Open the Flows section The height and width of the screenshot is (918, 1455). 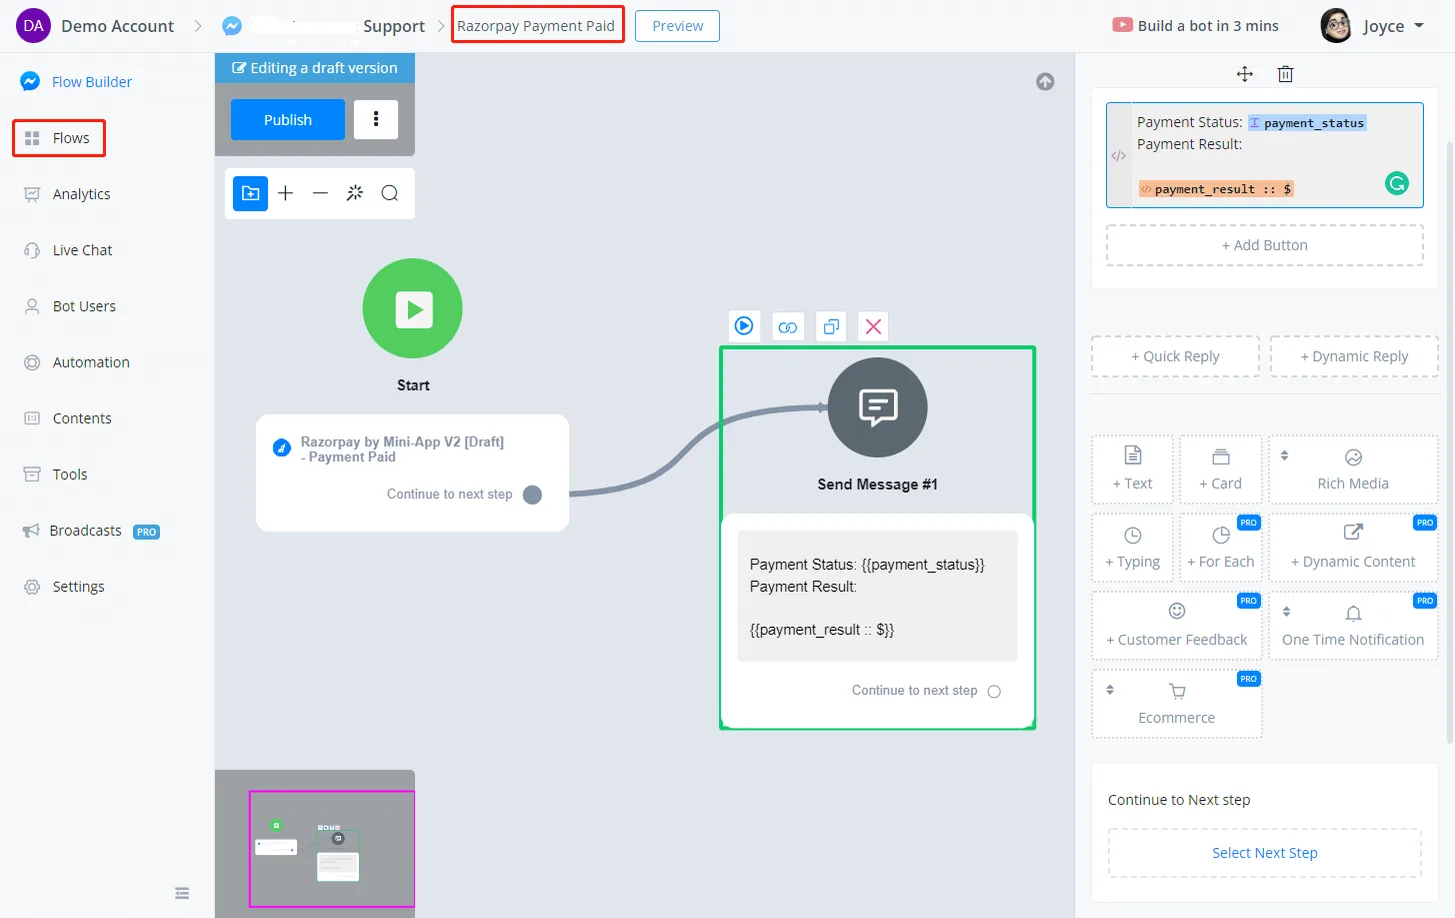tap(58, 138)
